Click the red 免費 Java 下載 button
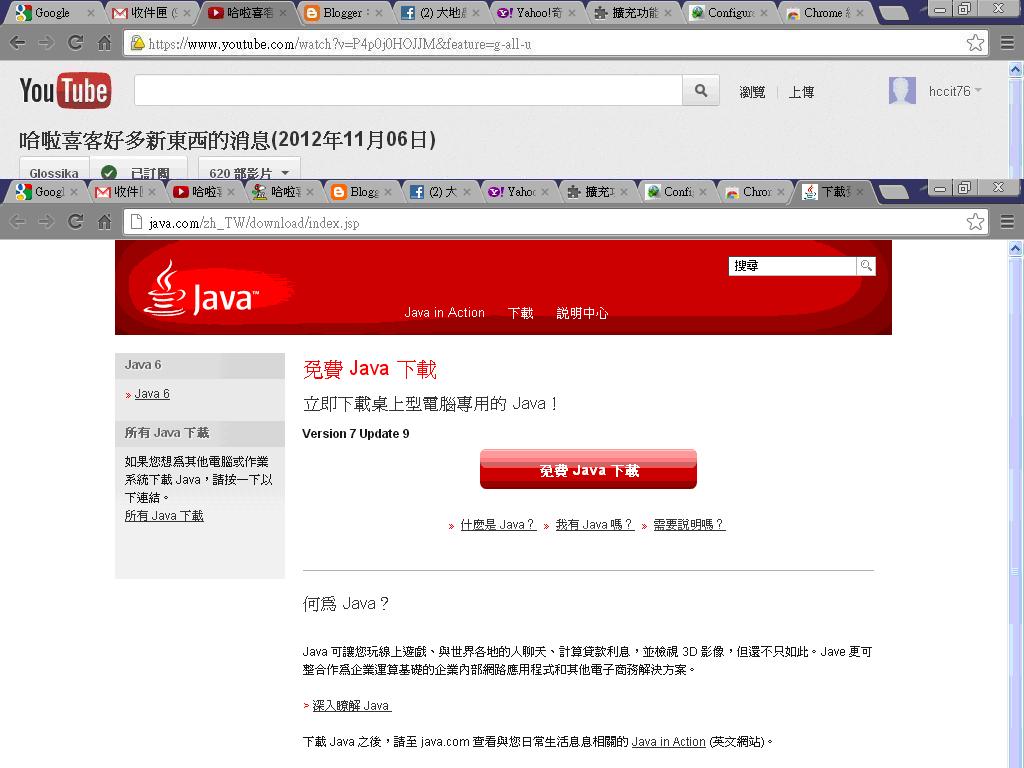This screenshot has width=1024, height=768. (x=588, y=469)
